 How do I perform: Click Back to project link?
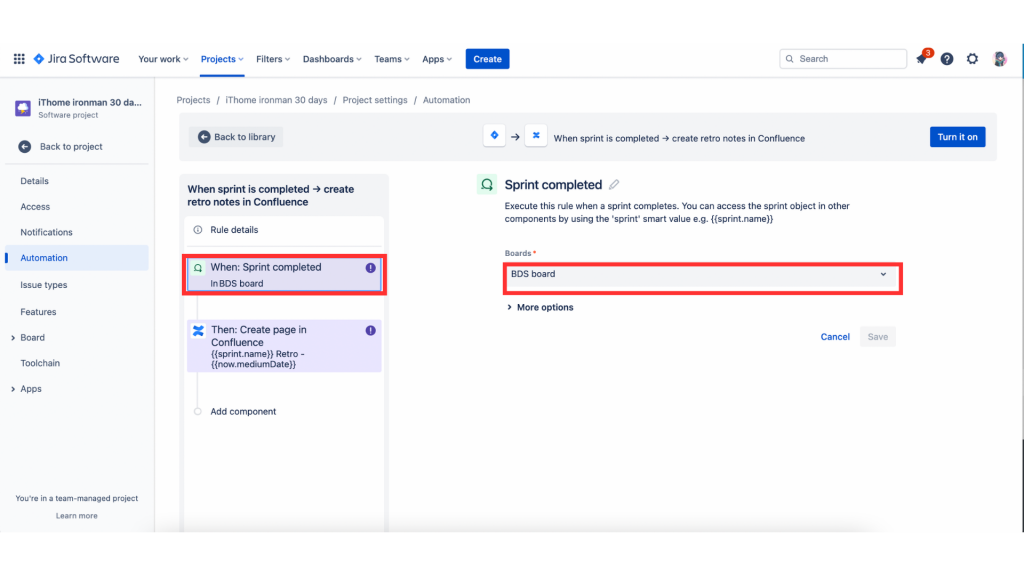click(71, 146)
